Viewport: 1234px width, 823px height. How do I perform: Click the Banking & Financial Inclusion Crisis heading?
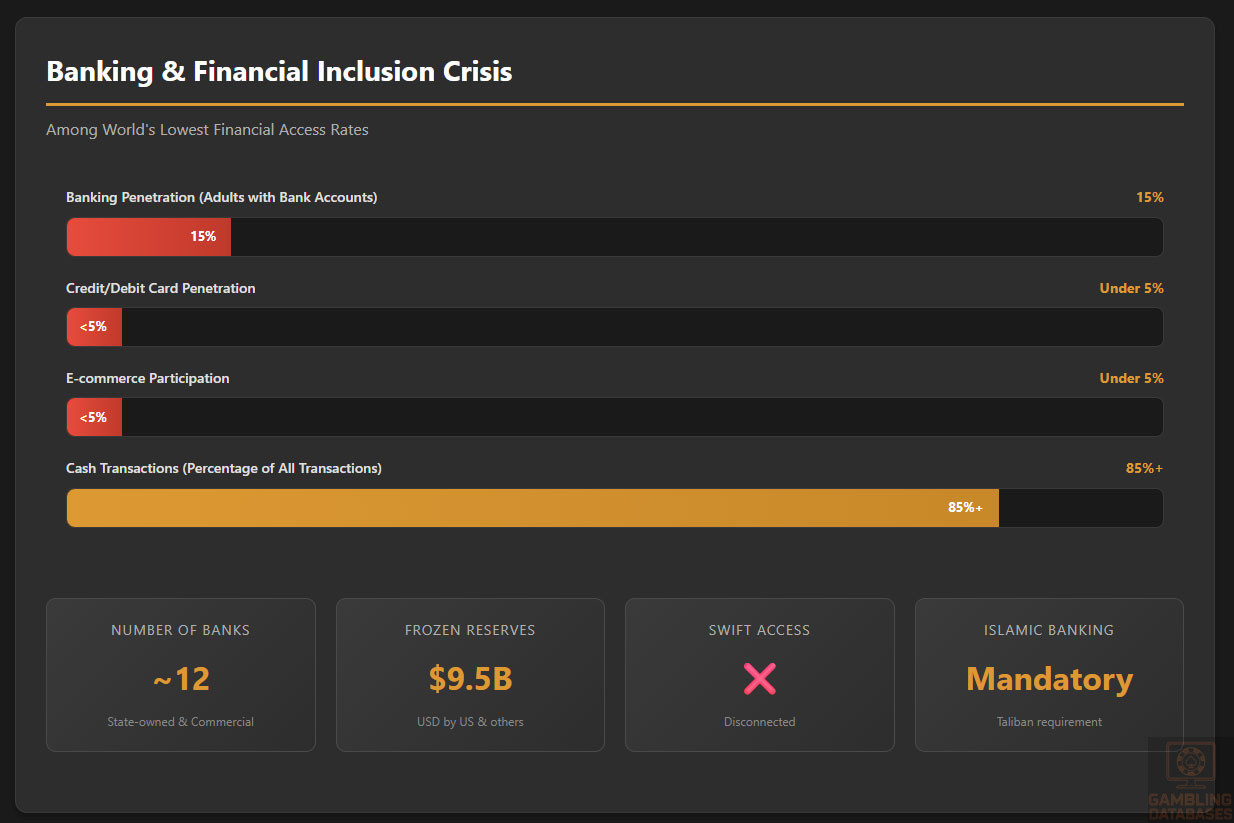coord(279,72)
